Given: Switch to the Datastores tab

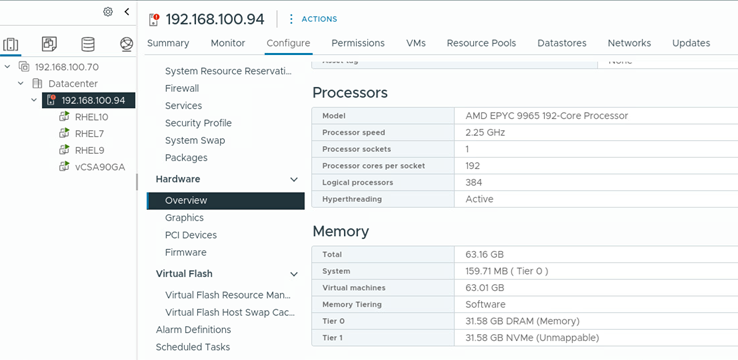Looking at the screenshot, I should [562, 43].
